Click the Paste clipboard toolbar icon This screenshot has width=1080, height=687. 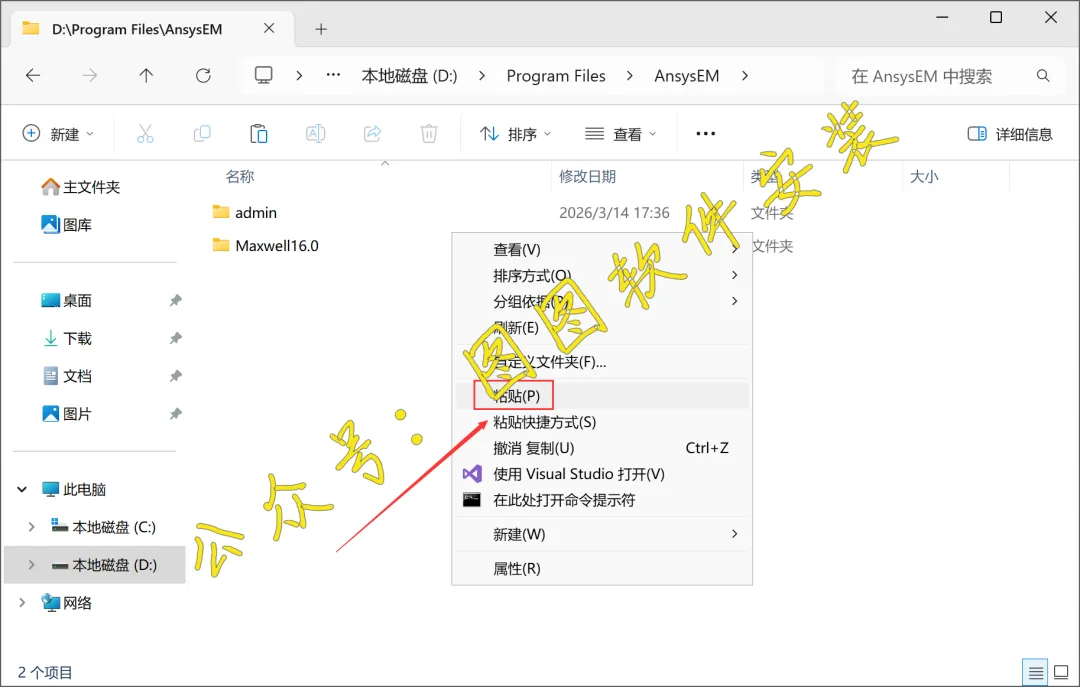click(x=259, y=134)
